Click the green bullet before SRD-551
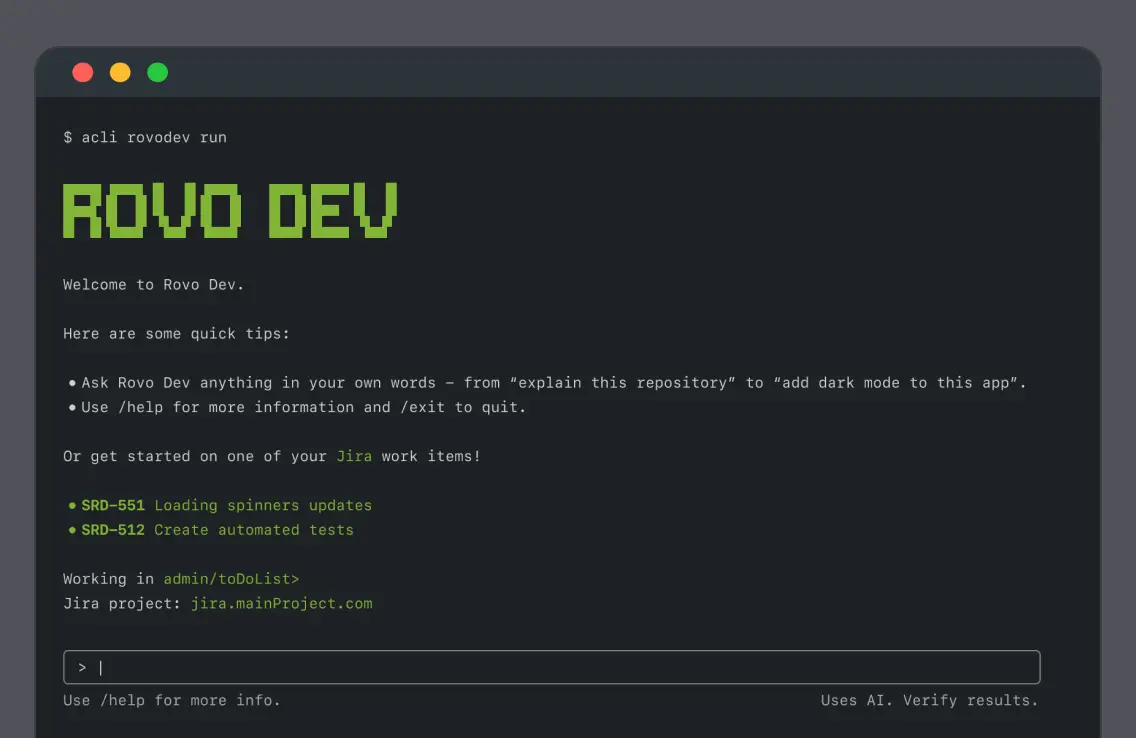1136x738 pixels. coord(72,506)
